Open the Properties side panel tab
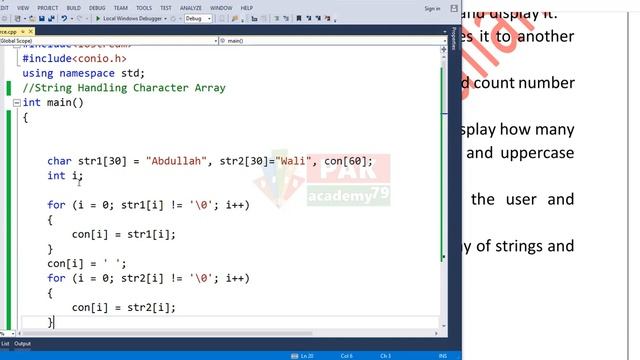 (454, 39)
